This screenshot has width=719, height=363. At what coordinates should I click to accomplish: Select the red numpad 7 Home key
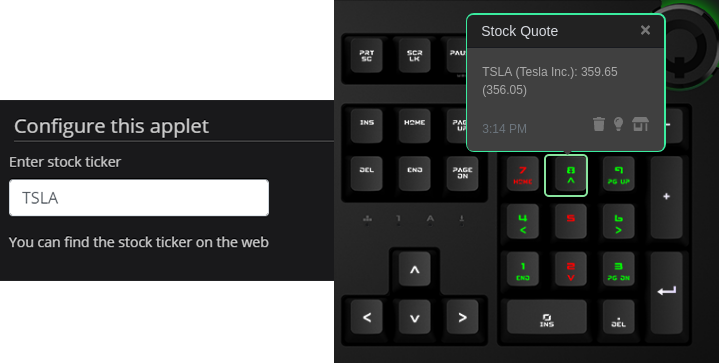click(x=523, y=175)
